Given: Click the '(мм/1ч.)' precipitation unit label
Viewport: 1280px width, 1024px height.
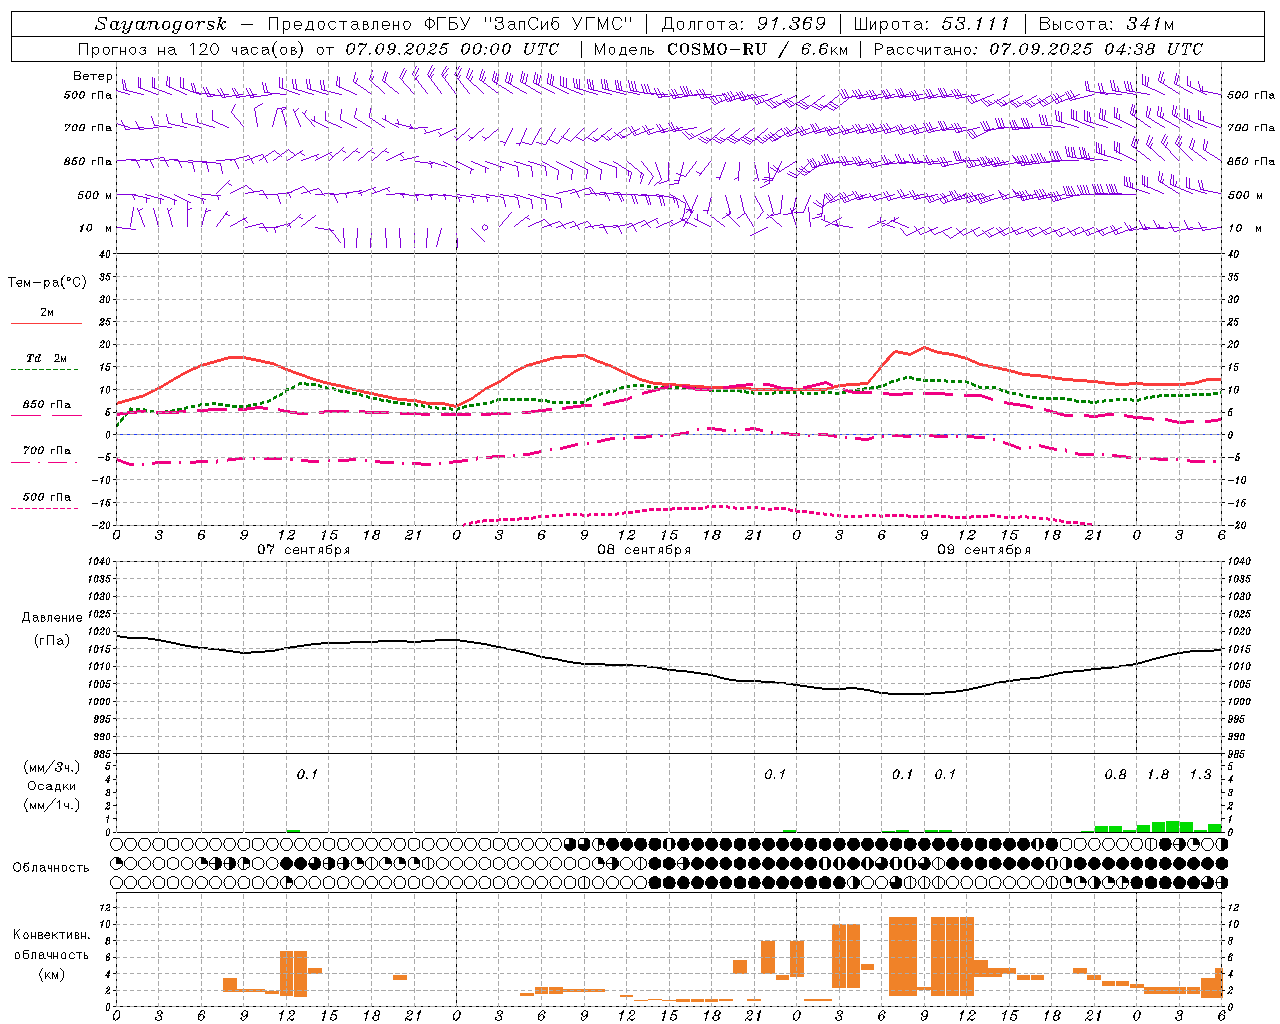Looking at the screenshot, I should 52,805.
